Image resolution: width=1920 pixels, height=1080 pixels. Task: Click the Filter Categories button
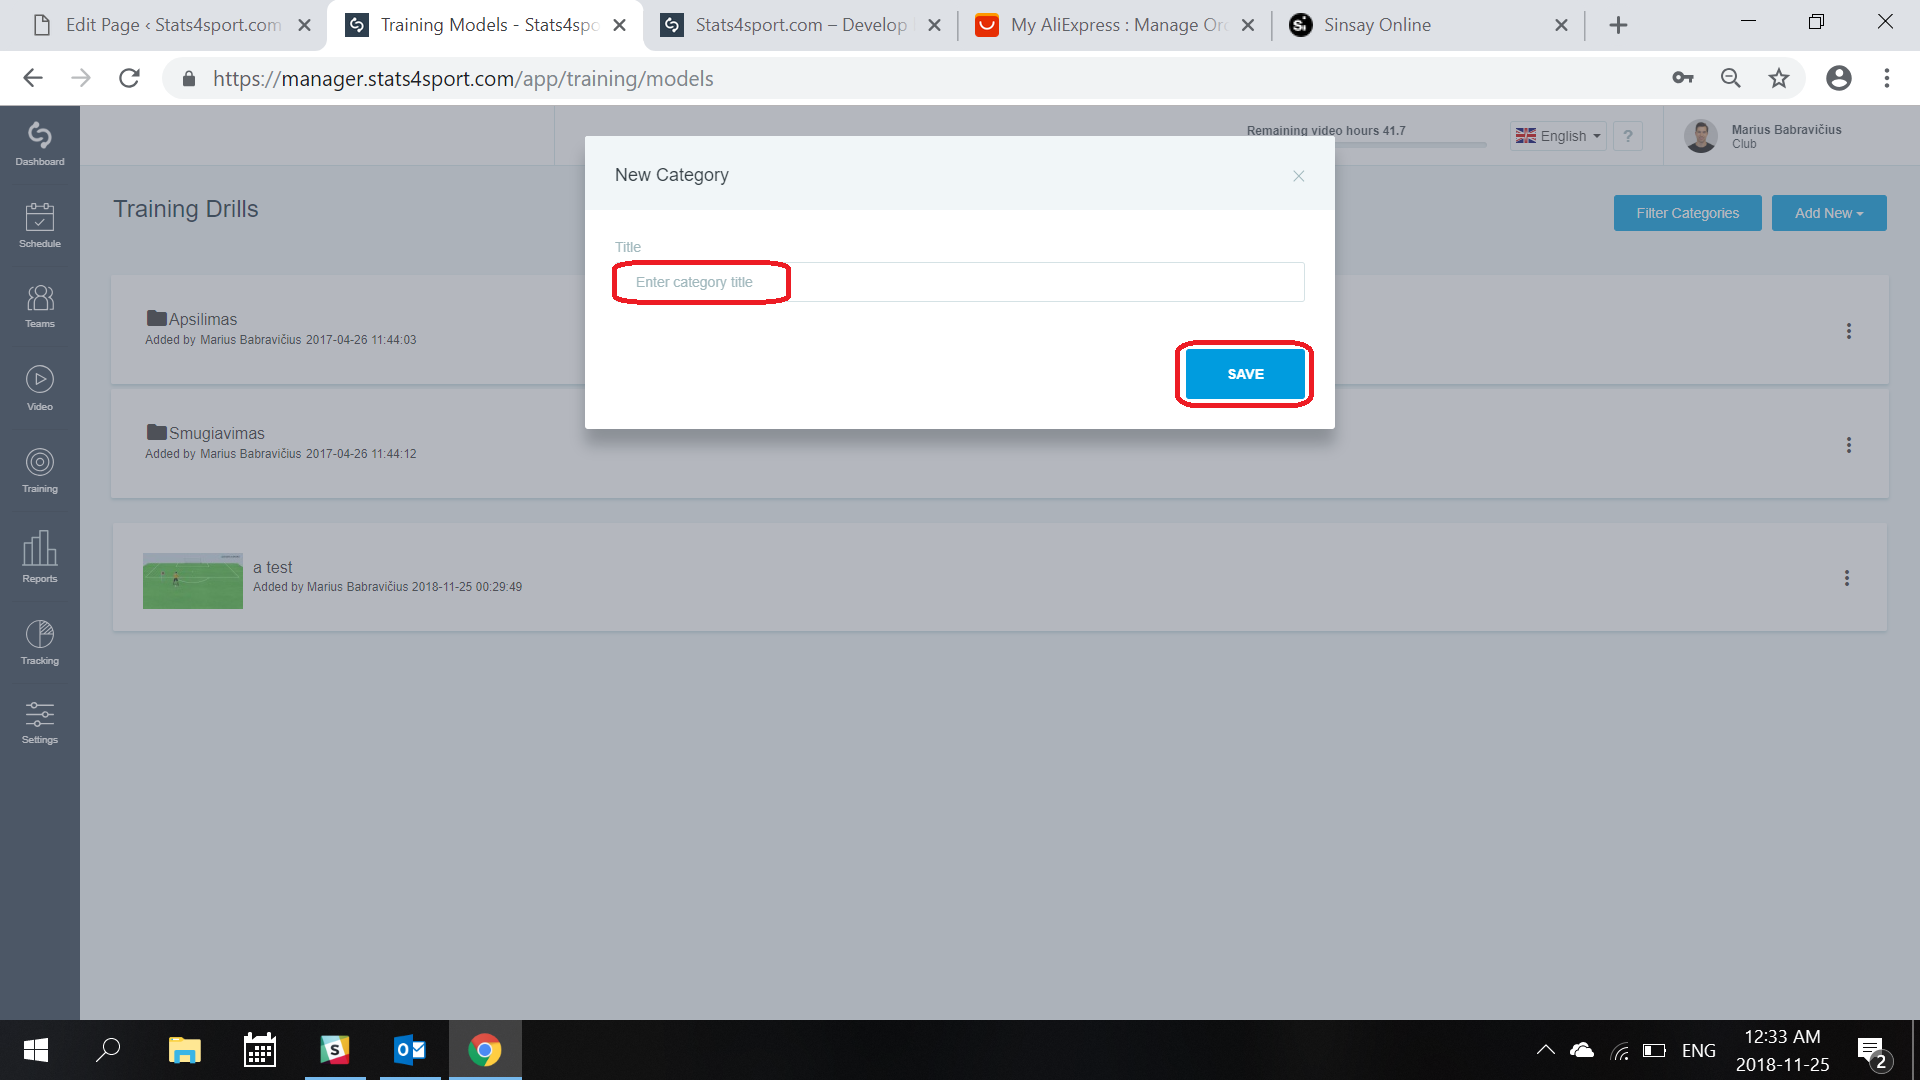pos(1687,213)
